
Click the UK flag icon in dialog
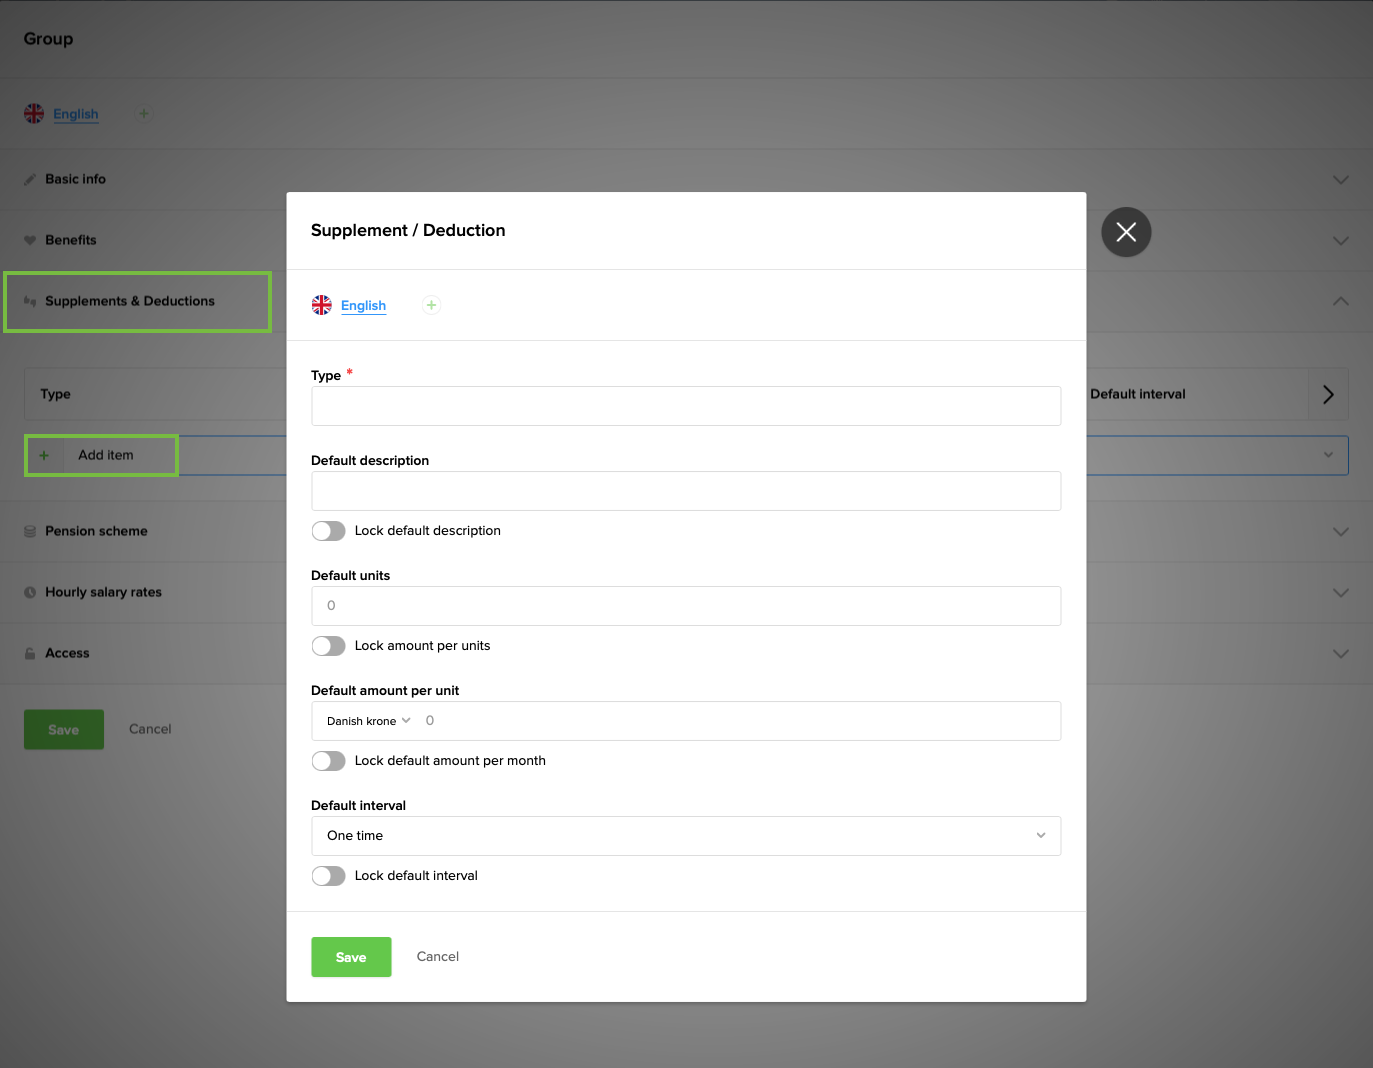pyautogui.click(x=322, y=305)
